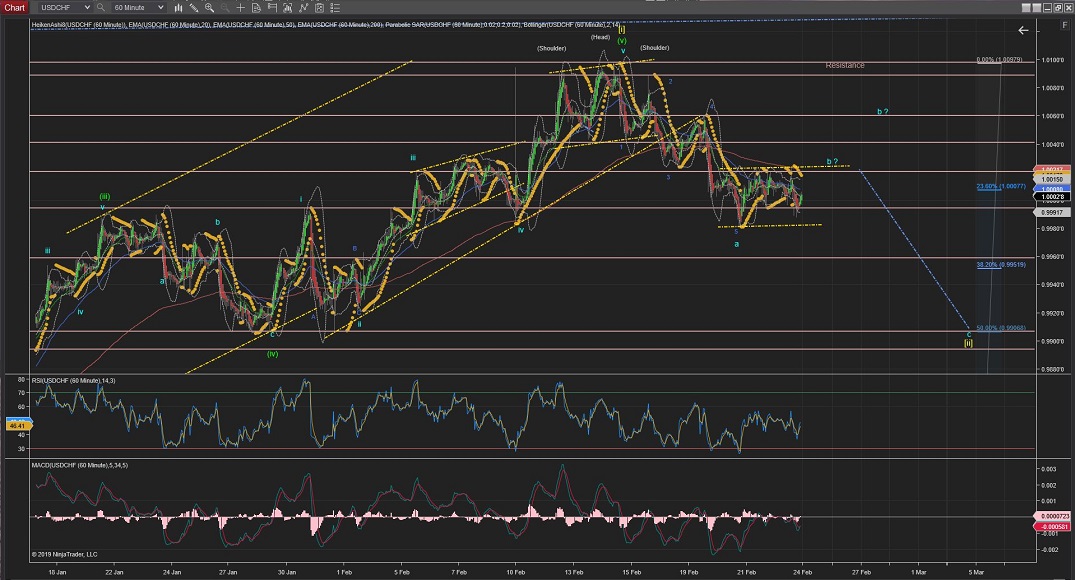The image size is (1075, 580).
Task: Open the indicators icon
Action: click(x=287, y=8)
